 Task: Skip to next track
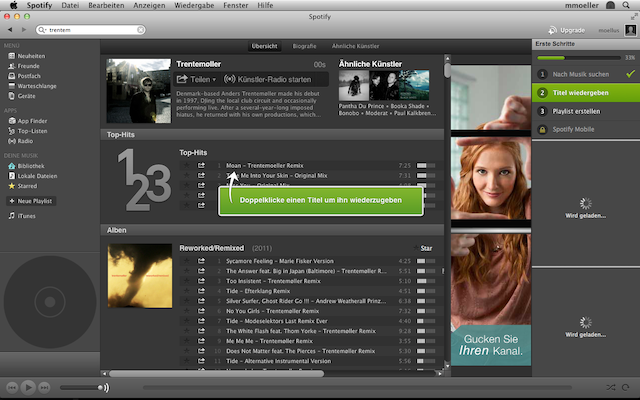[44, 387]
